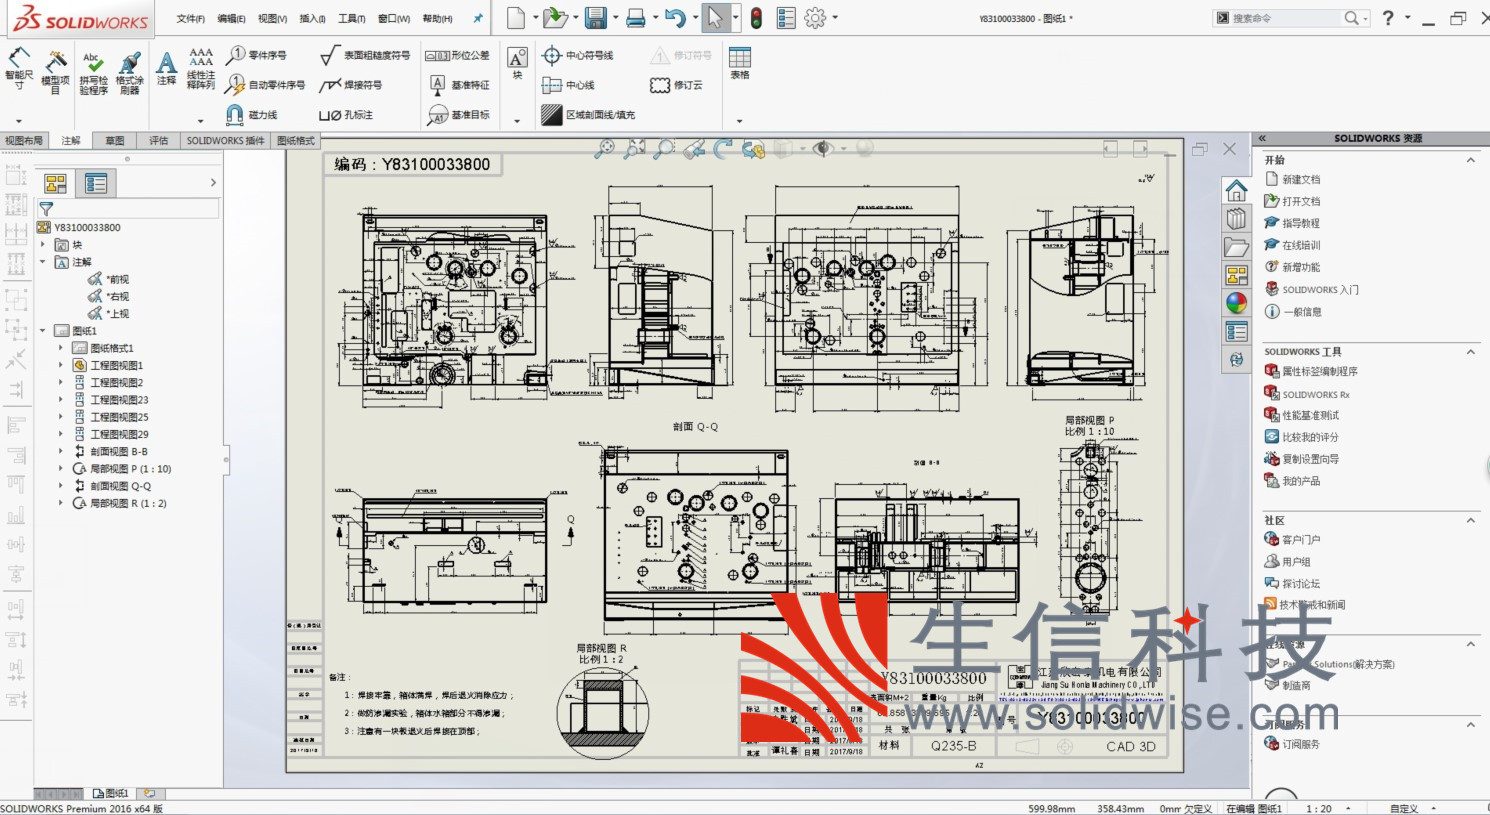Viewport: 1490px width, 815px height.
Task: Collapse the SOLIDWORKS 工具 section
Action: click(1471, 352)
